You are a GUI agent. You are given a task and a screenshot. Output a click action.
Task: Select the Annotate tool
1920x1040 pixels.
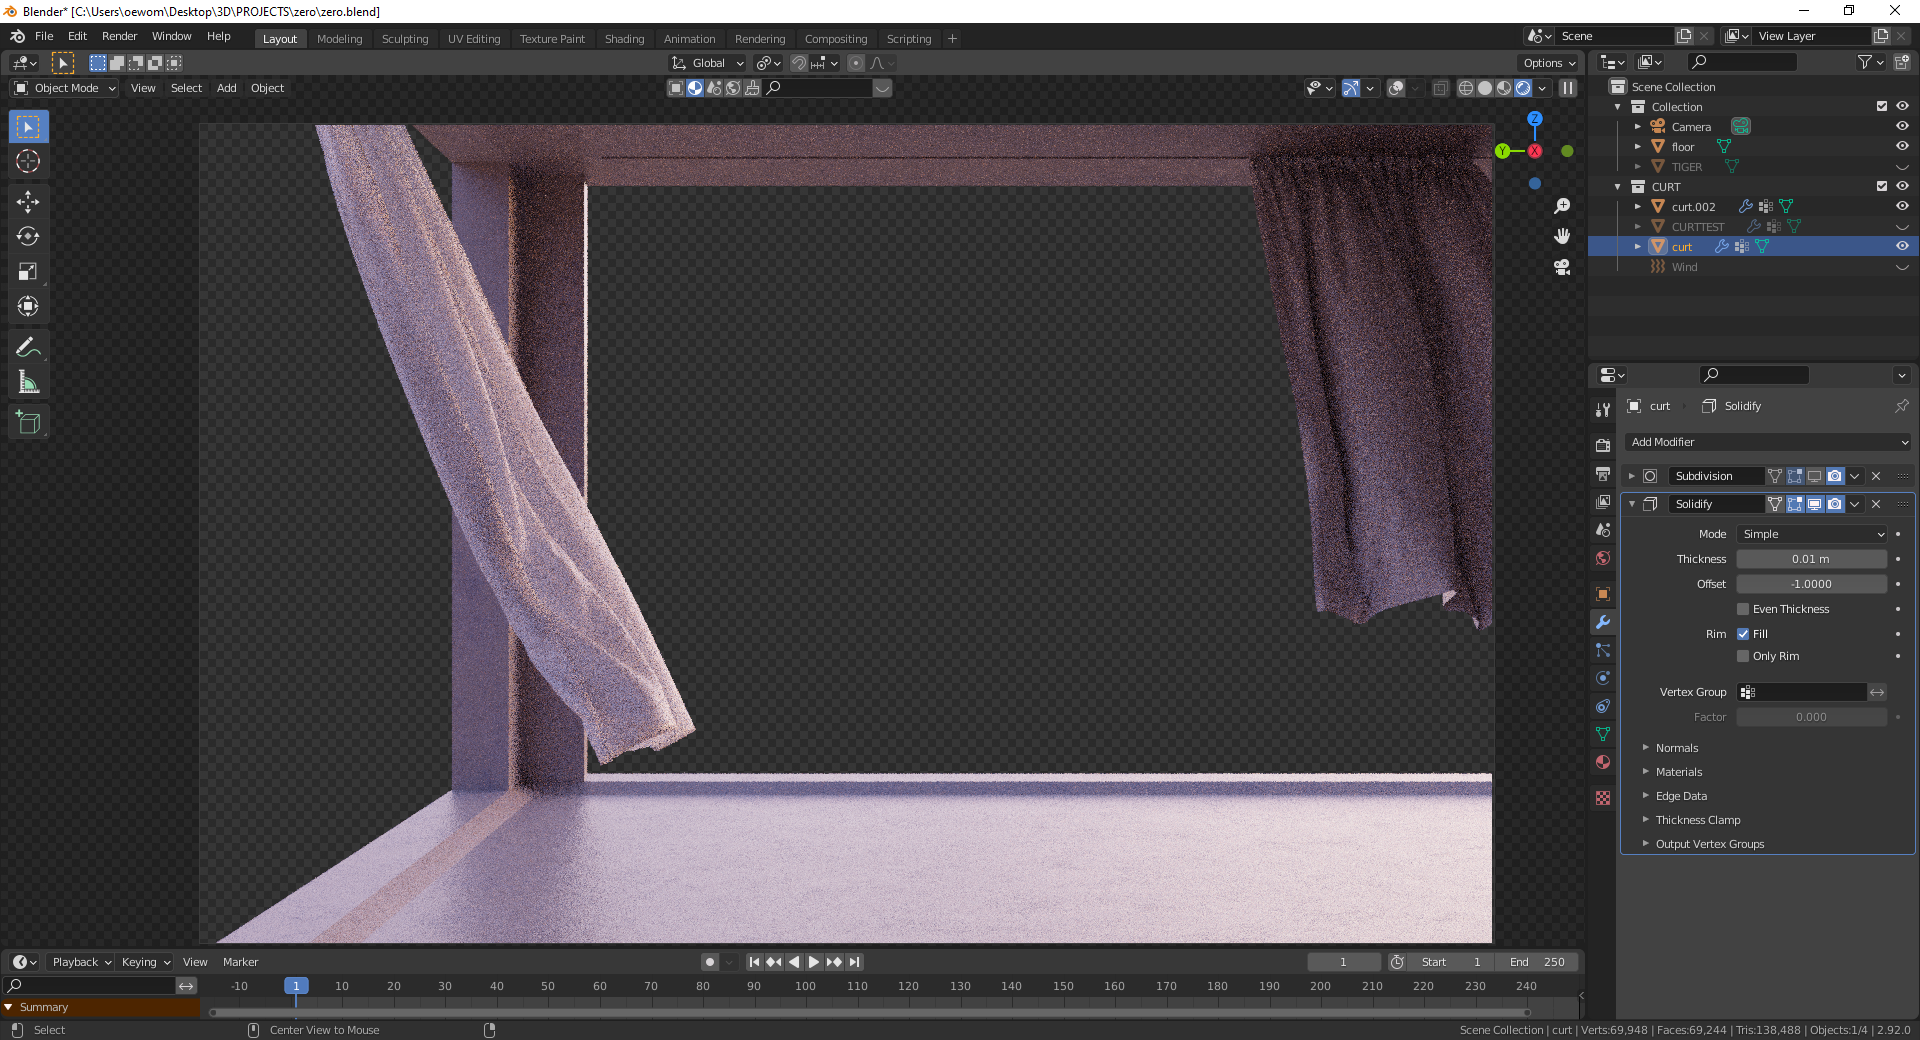[28, 348]
